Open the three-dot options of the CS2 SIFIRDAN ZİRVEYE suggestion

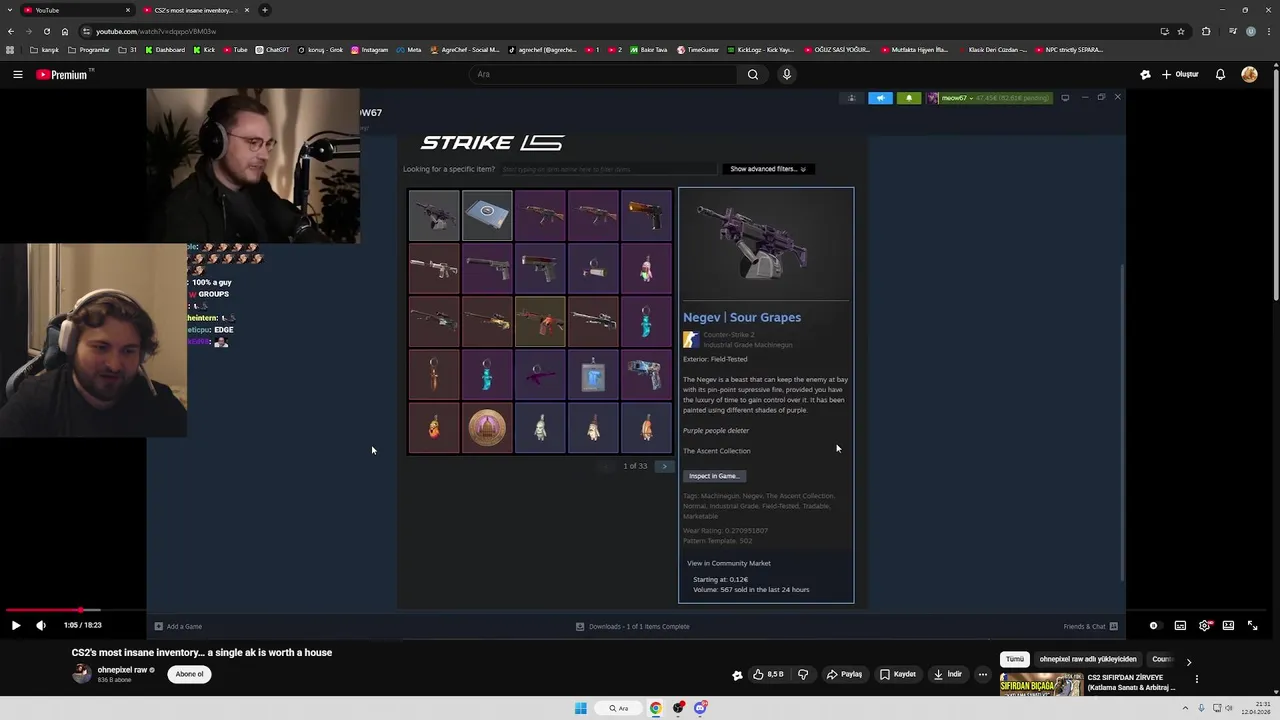point(1196,679)
